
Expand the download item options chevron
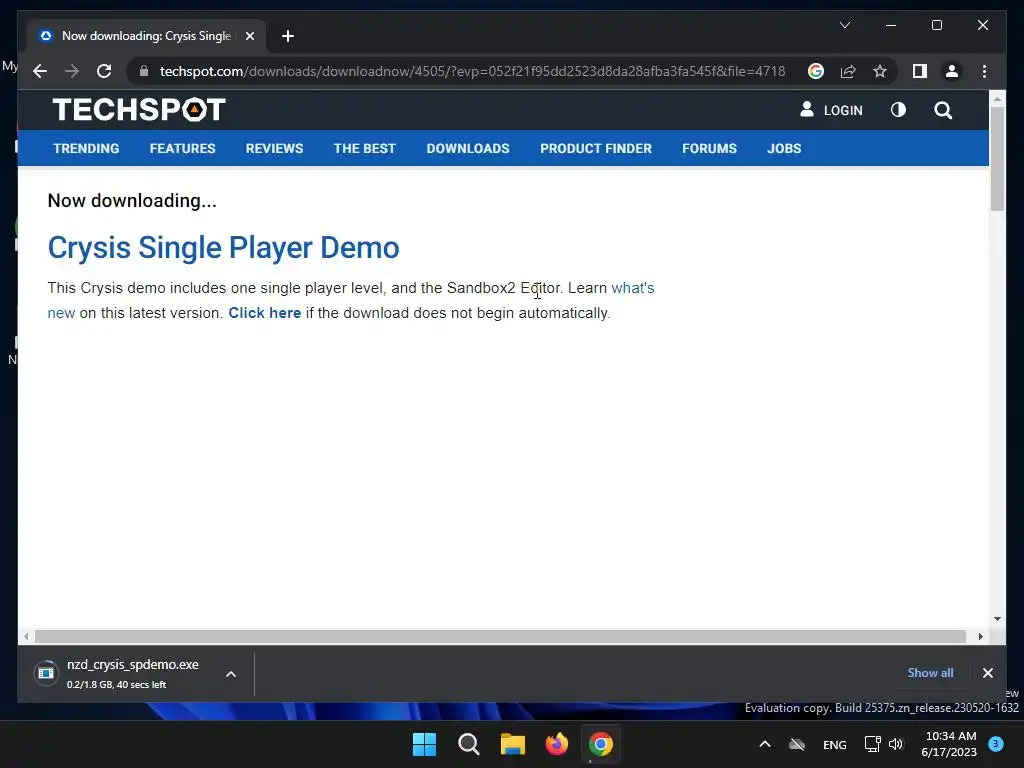pos(231,674)
